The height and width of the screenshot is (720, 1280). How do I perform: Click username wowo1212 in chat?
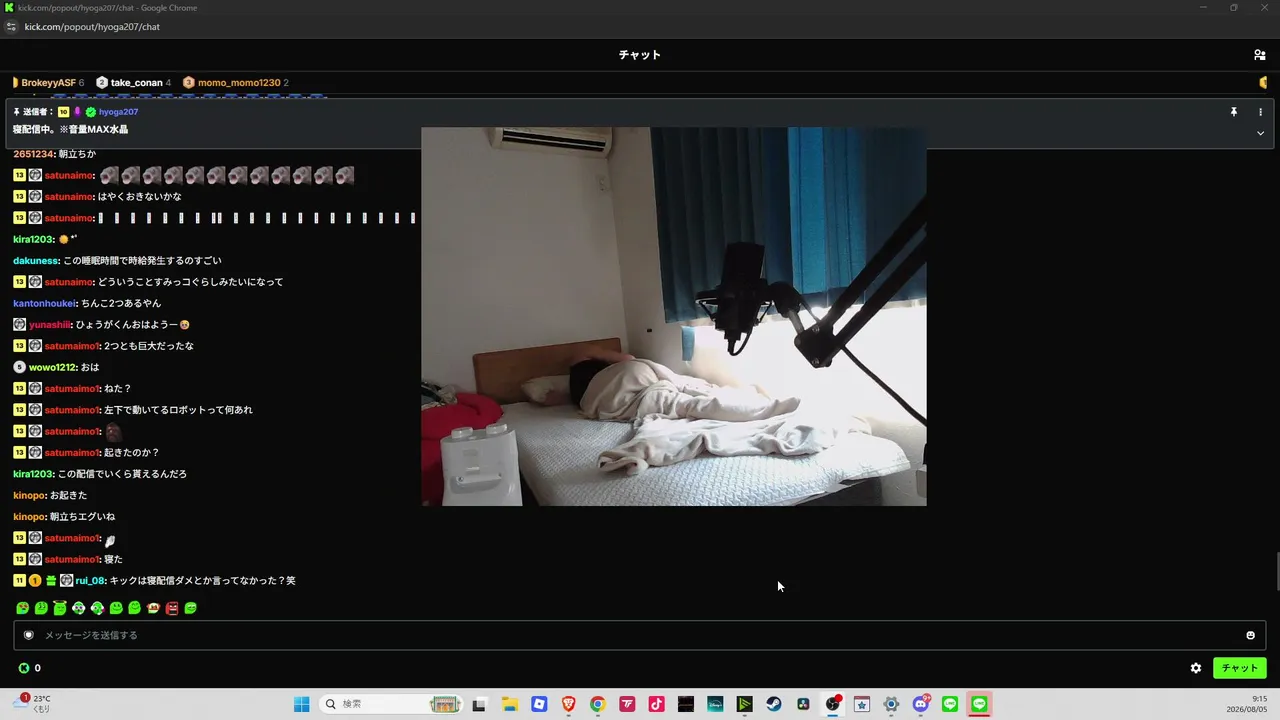pyautogui.click(x=53, y=367)
